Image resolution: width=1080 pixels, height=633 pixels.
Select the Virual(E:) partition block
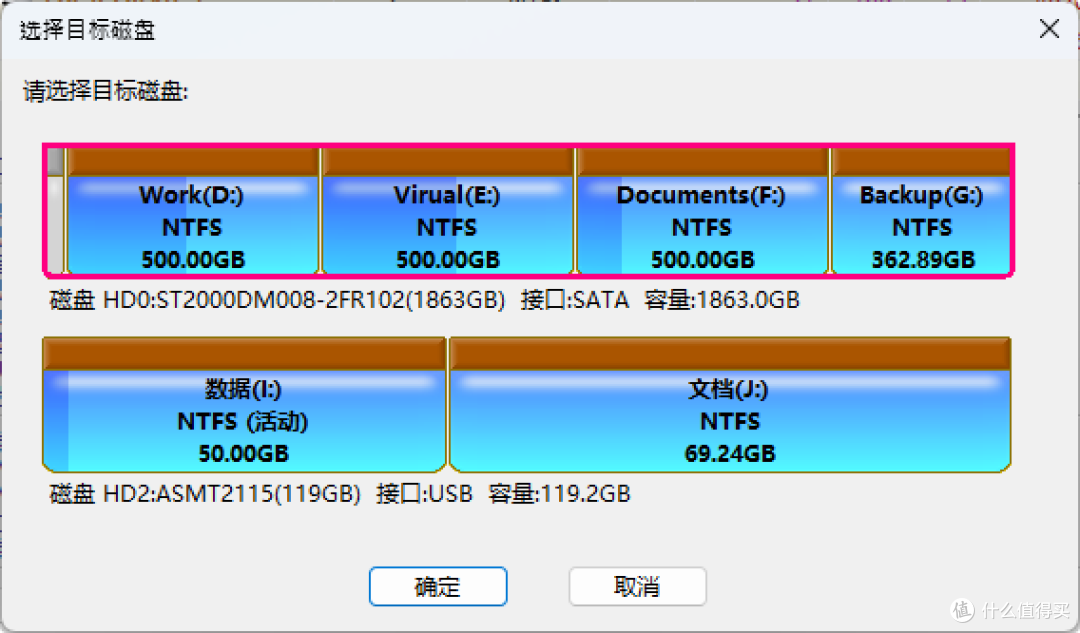(x=448, y=211)
